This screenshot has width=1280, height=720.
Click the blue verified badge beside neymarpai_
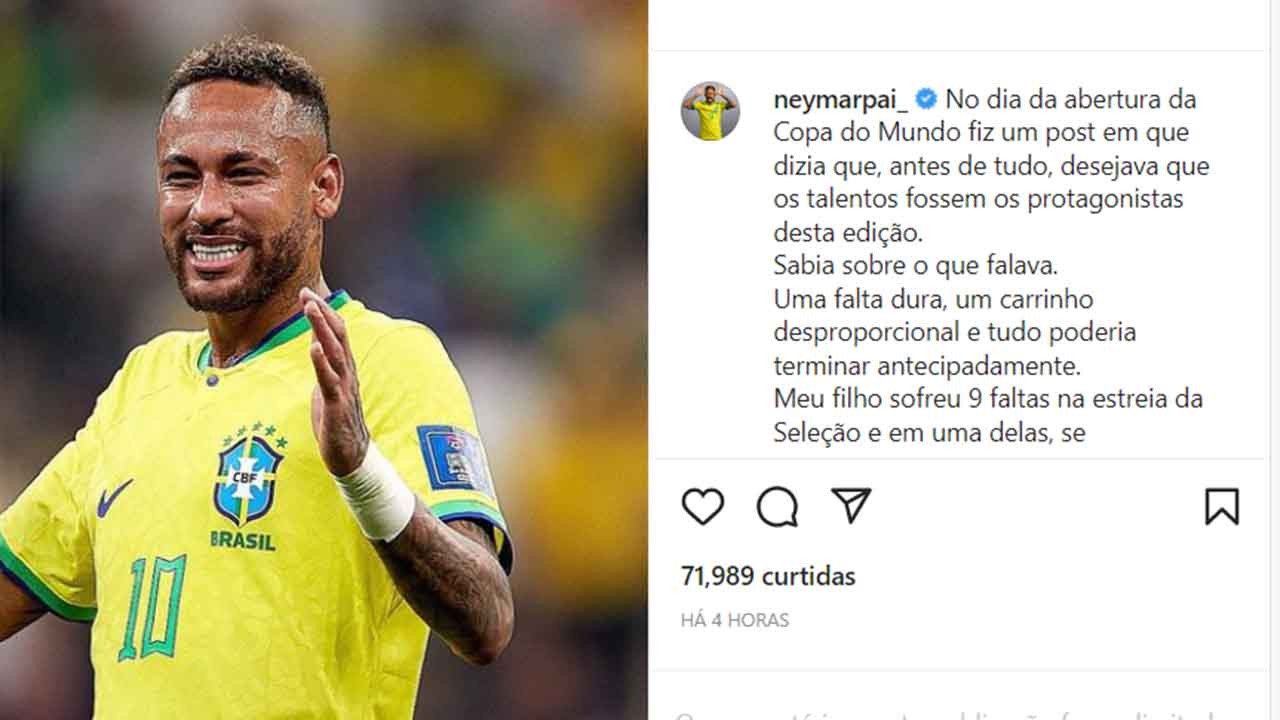pyautogui.click(x=926, y=99)
